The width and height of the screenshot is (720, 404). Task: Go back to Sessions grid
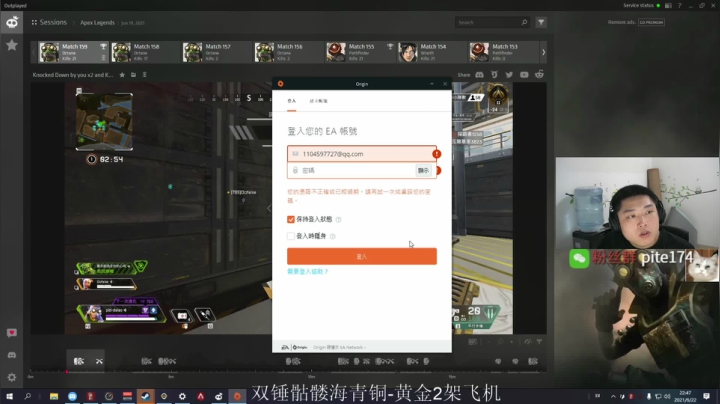coord(49,22)
